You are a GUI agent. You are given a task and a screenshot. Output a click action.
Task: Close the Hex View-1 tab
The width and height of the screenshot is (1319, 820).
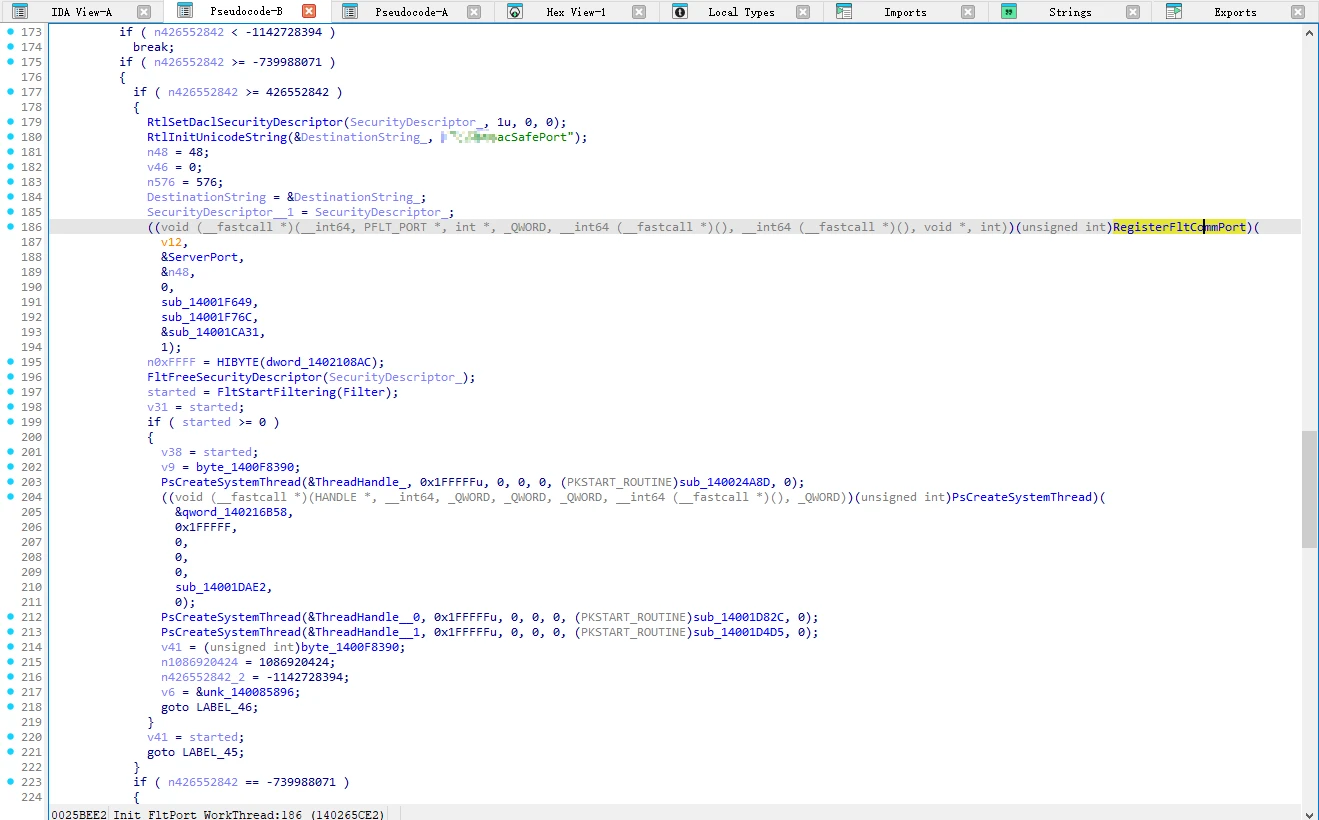pos(638,12)
